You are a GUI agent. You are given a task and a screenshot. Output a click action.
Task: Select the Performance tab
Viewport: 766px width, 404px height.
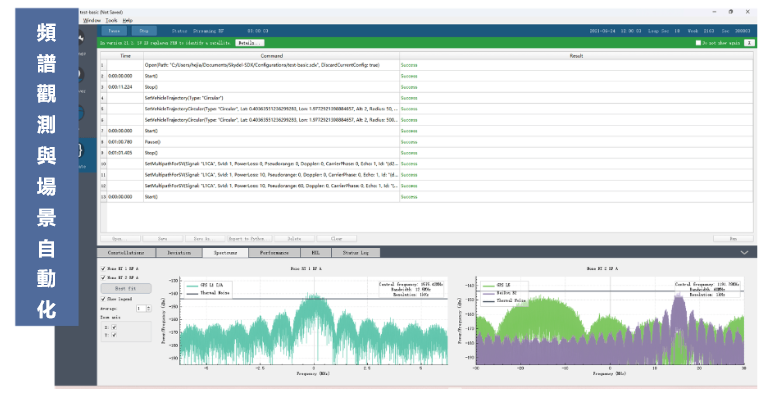coord(275,253)
